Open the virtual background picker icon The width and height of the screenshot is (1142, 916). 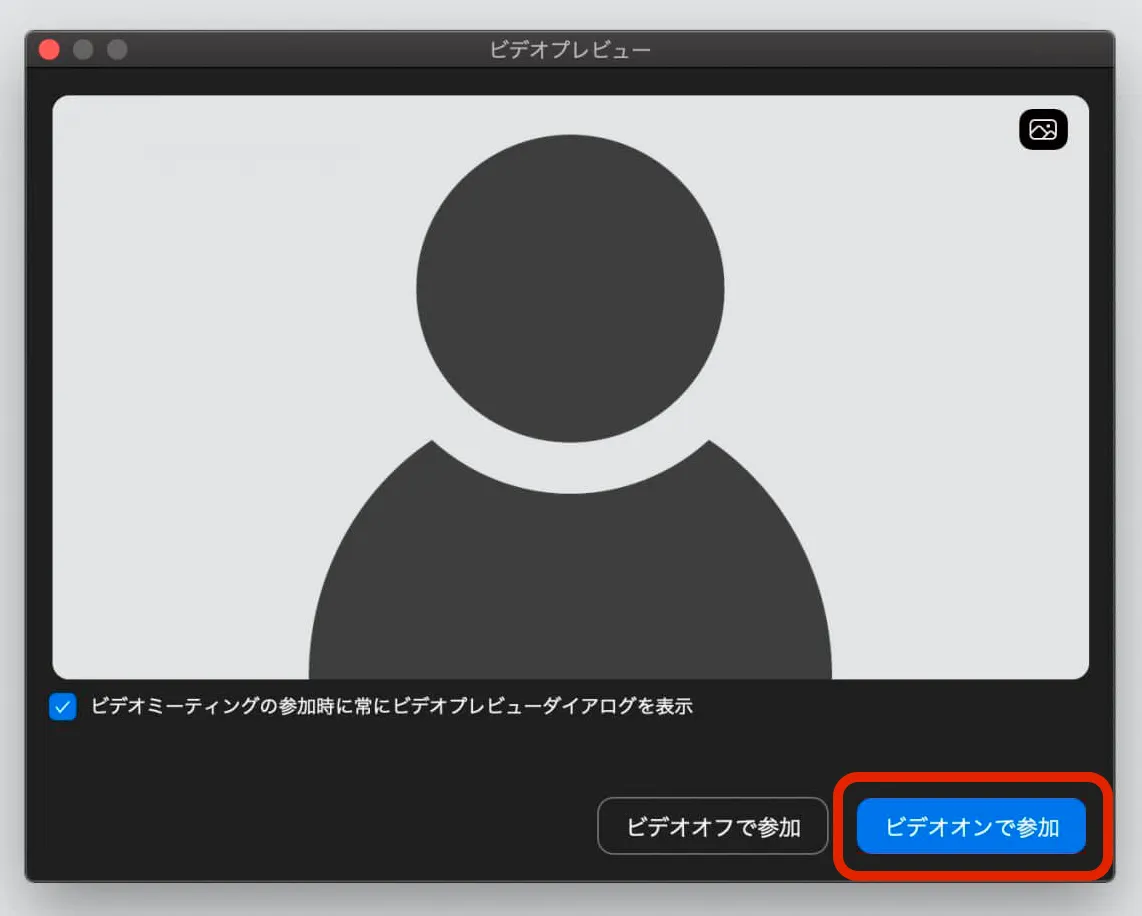pos(1043,130)
